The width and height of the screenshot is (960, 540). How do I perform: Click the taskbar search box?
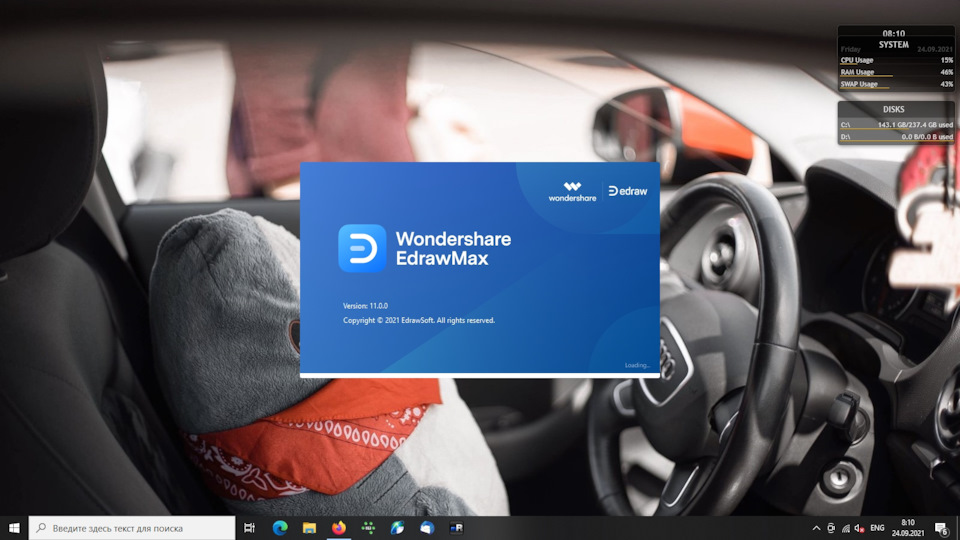[x=132, y=528]
